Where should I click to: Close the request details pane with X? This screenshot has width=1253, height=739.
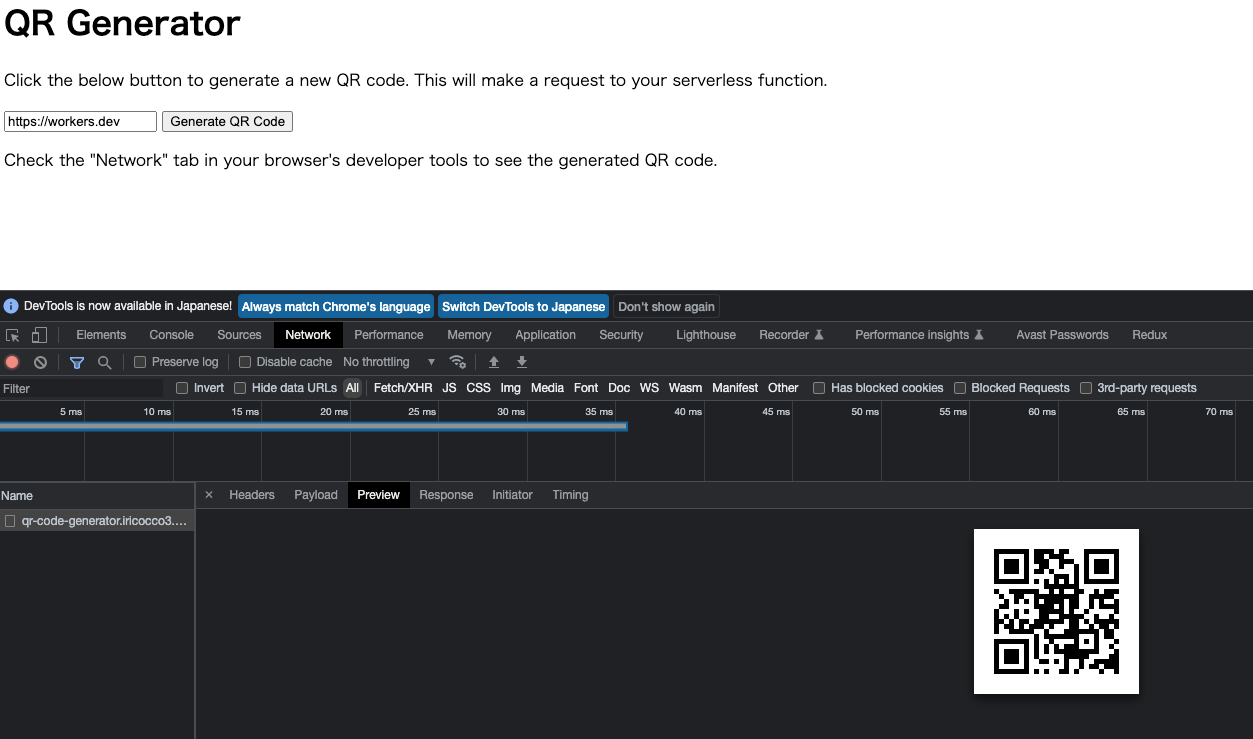click(209, 495)
